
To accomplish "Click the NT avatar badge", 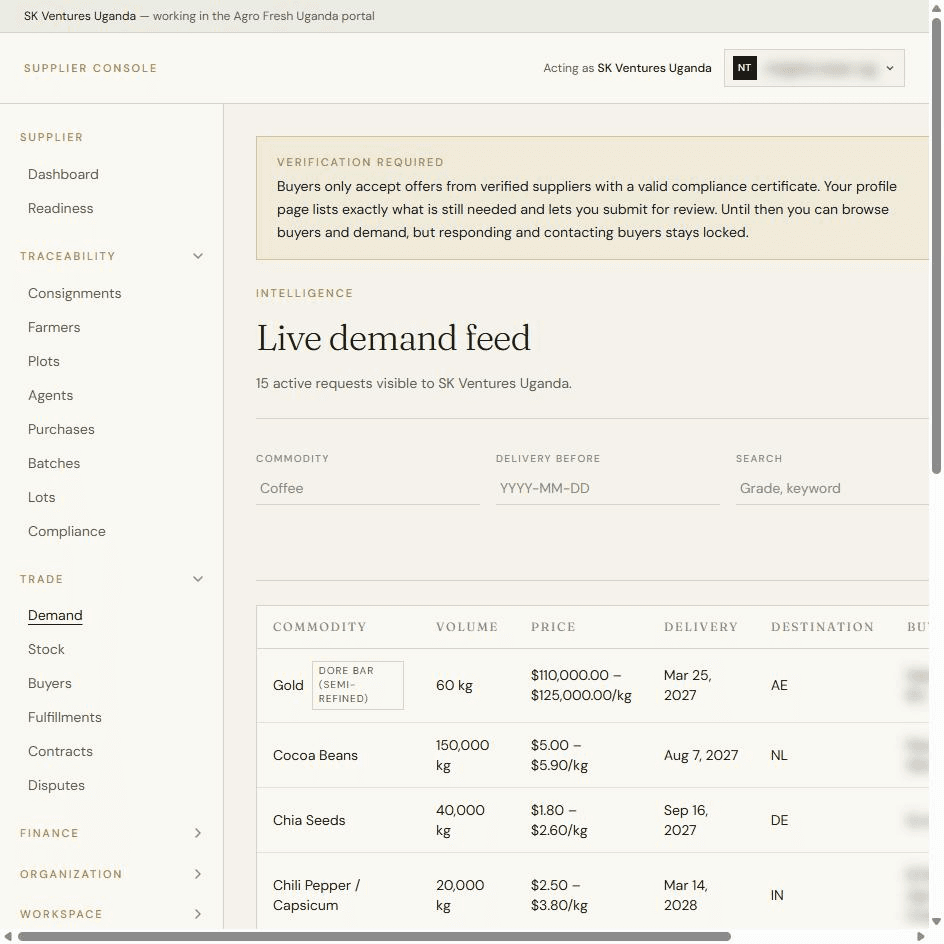I will 745,68.
